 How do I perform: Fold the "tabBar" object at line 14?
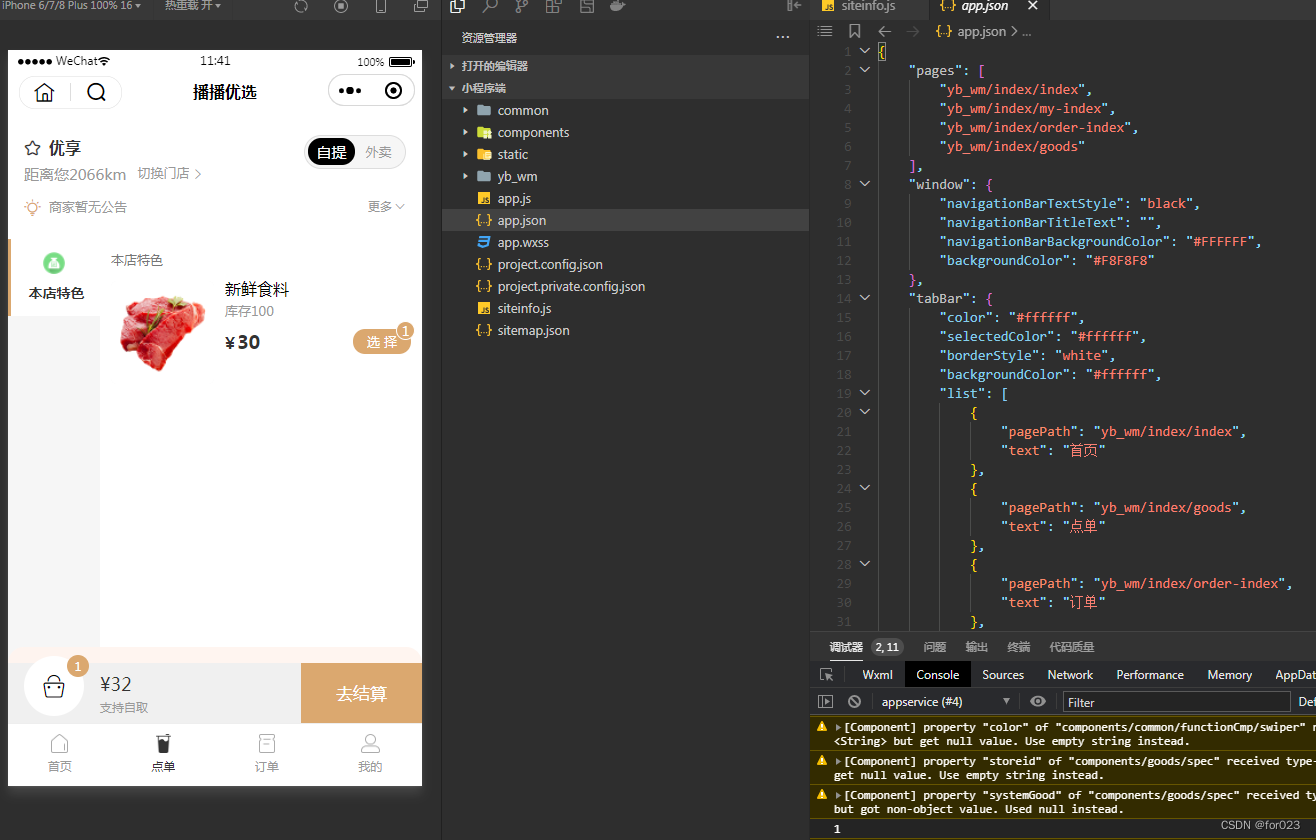[x=865, y=298]
